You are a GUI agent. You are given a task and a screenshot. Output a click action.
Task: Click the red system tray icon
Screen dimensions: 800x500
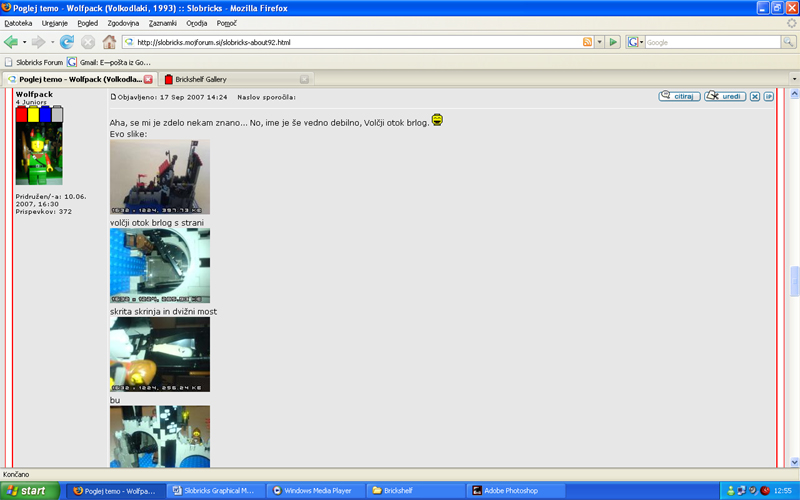pyautogui.click(x=765, y=491)
